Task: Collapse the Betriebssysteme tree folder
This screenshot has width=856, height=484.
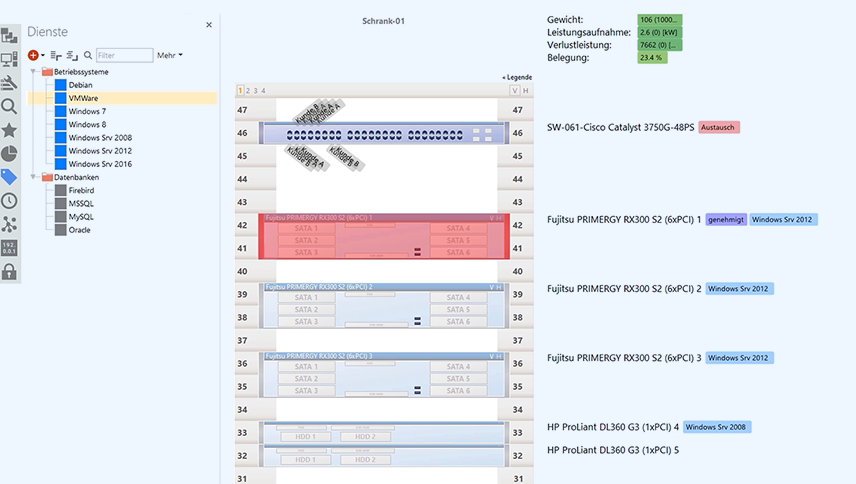Action: click(34, 72)
